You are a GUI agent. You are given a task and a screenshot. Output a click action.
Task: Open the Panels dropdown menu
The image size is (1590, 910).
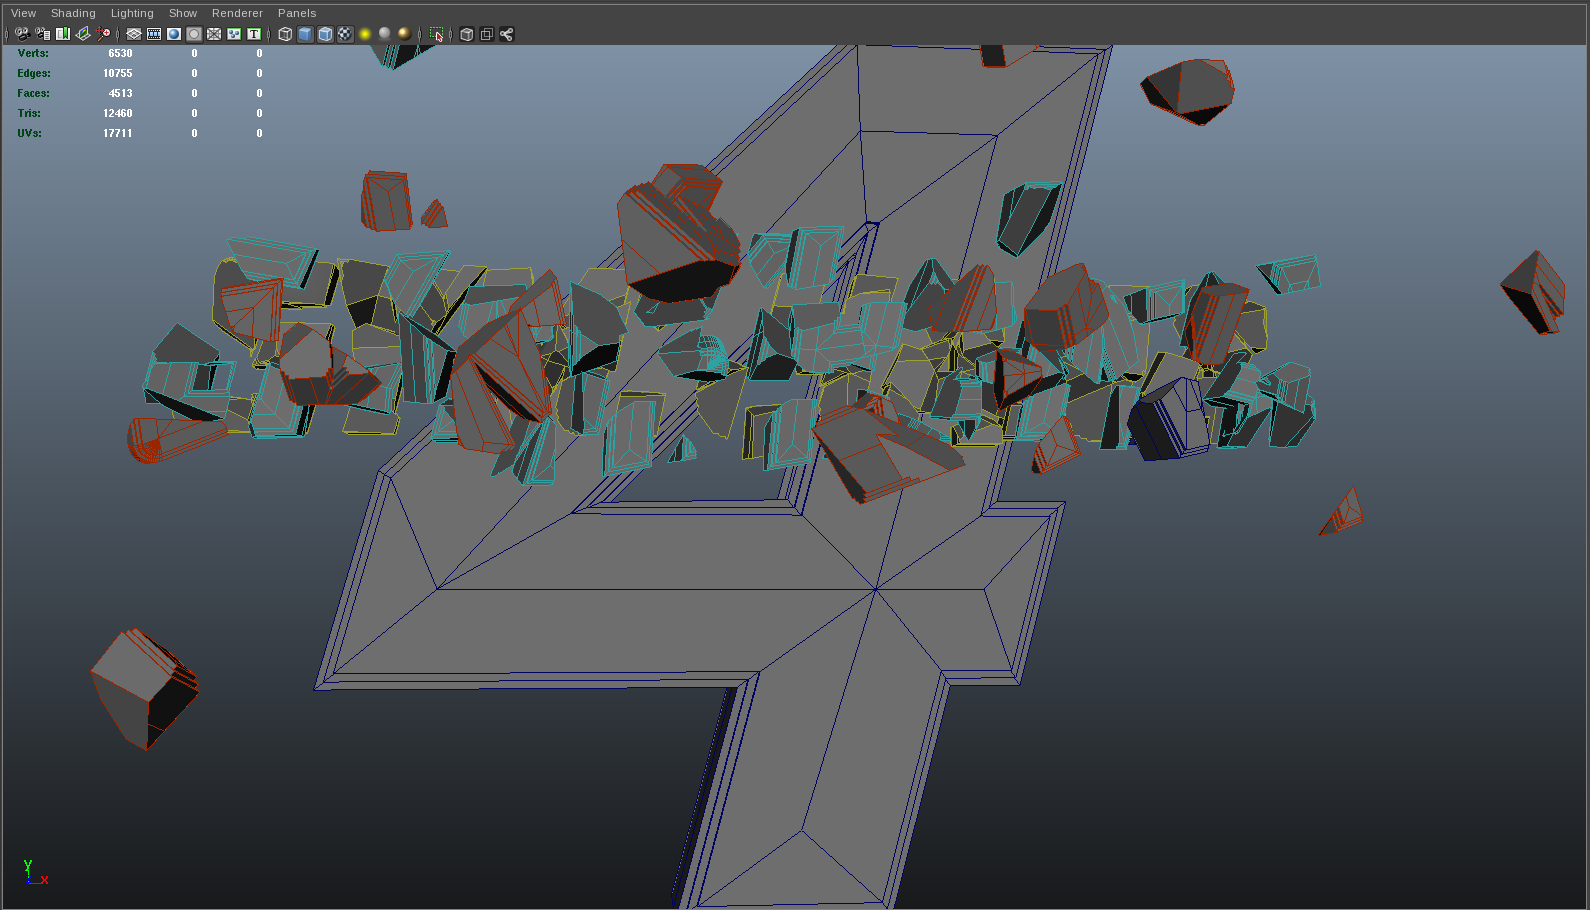pyautogui.click(x=297, y=13)
